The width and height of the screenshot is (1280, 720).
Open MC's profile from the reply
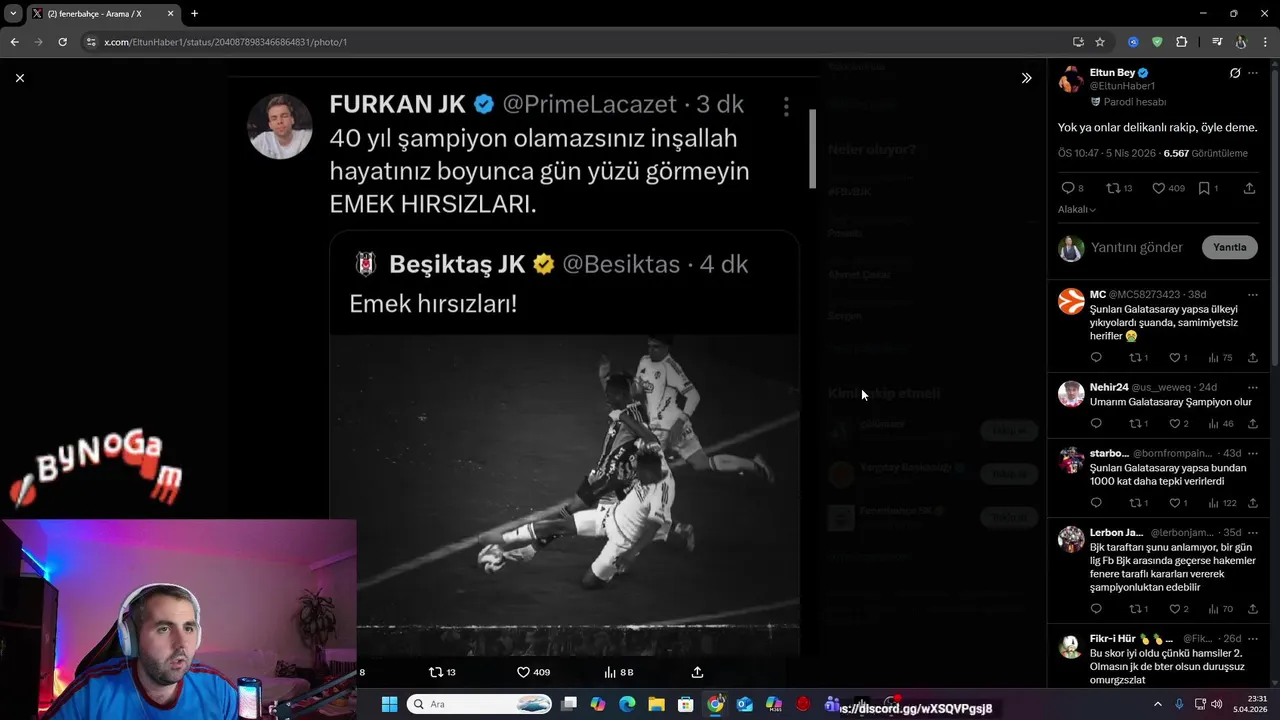[x=1098, y=295]
